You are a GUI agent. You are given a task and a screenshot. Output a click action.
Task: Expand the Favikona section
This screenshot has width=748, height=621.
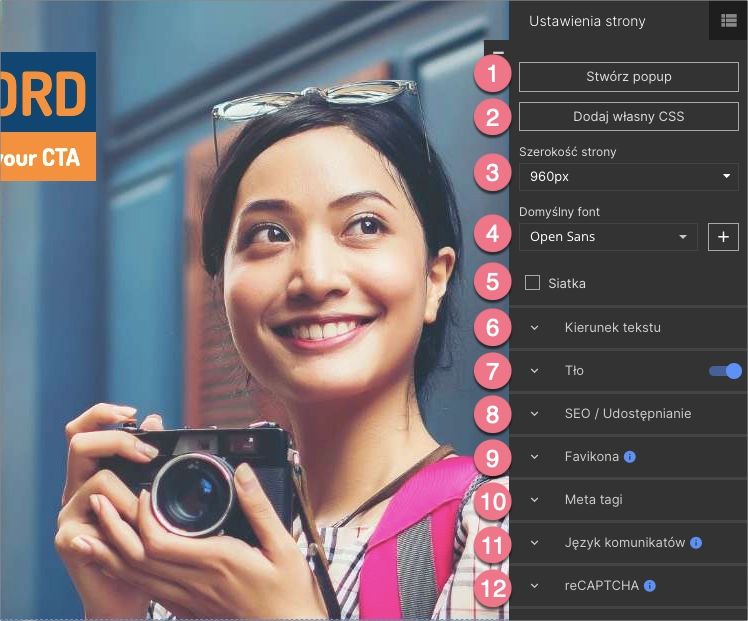tap(591, 457)
